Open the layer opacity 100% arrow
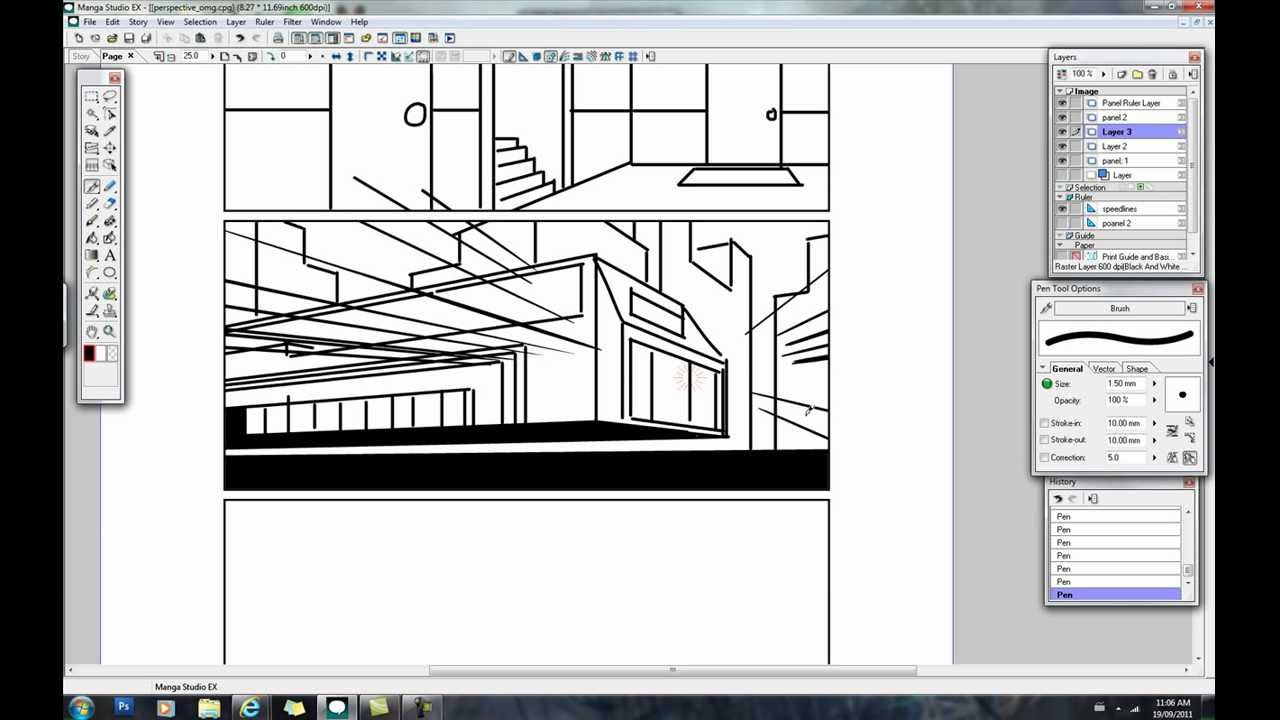 (x=1104, y=74)
